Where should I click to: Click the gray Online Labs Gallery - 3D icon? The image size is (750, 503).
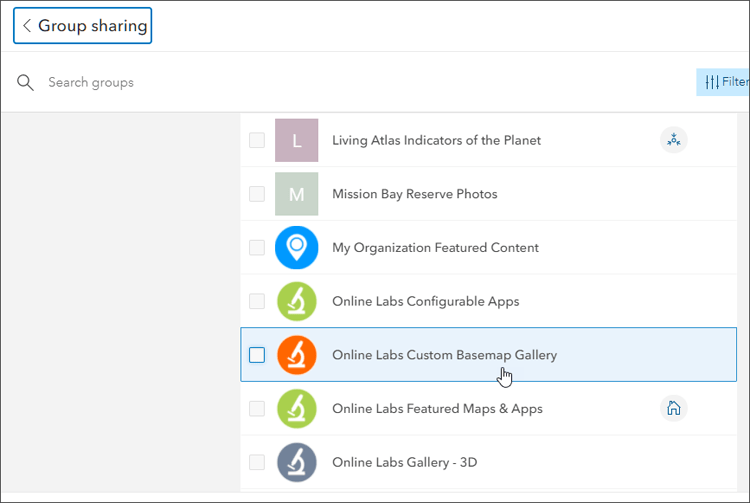(296, 462)
